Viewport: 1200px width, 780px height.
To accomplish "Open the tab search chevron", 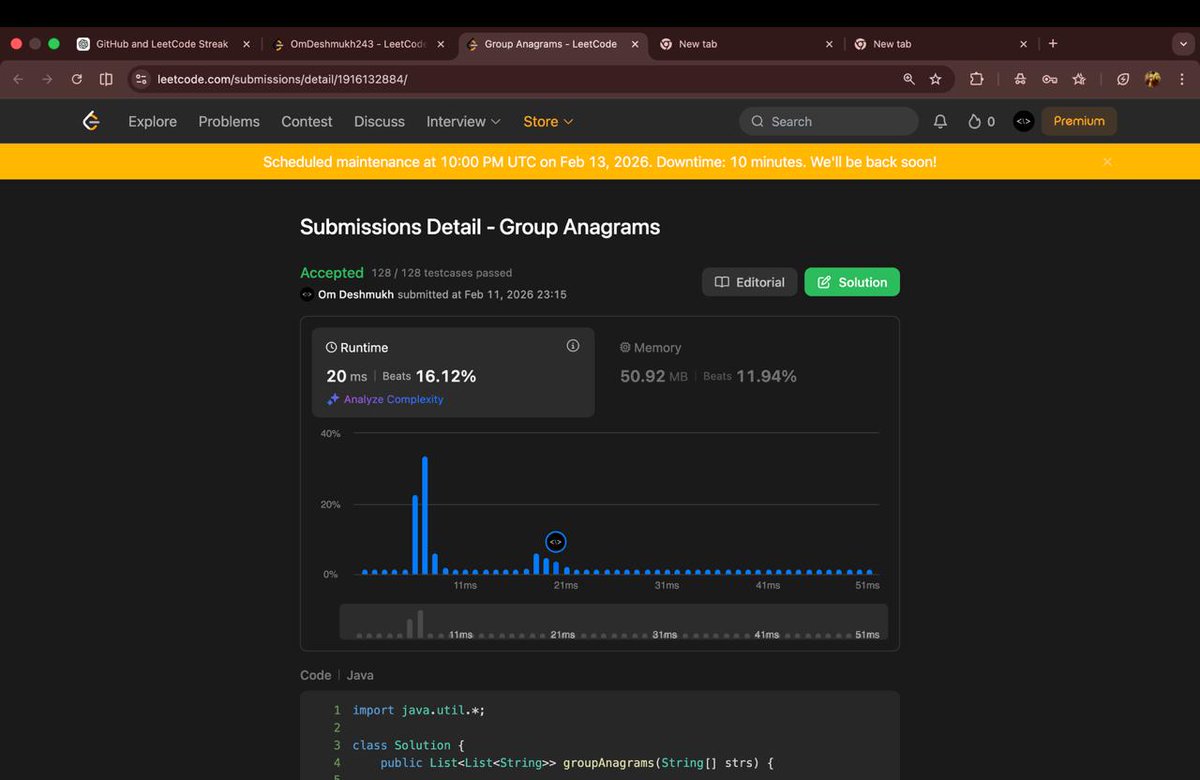I will 1182,44.
